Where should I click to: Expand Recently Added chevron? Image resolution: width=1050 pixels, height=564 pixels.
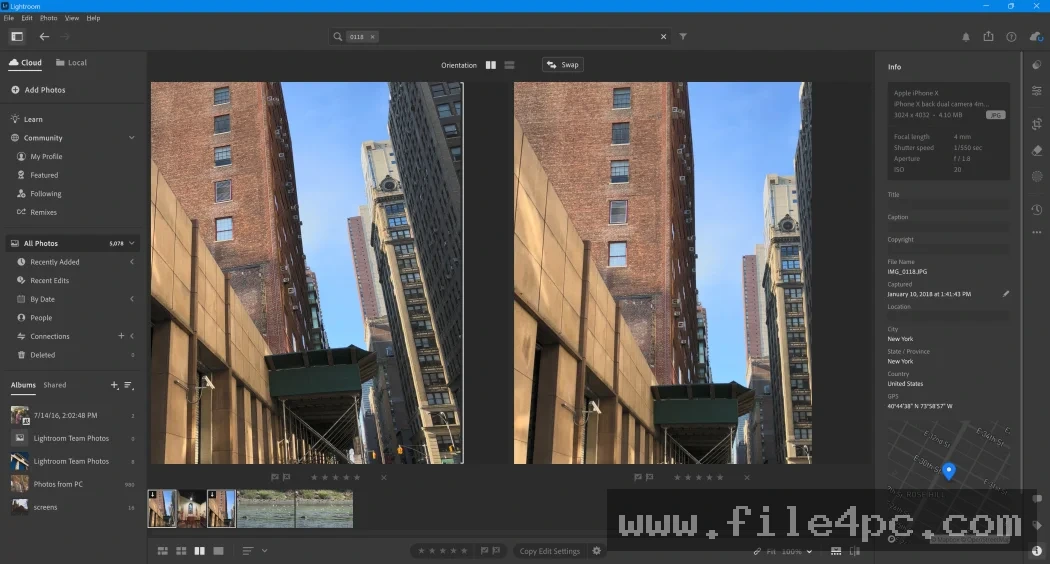tap(132, 262)
